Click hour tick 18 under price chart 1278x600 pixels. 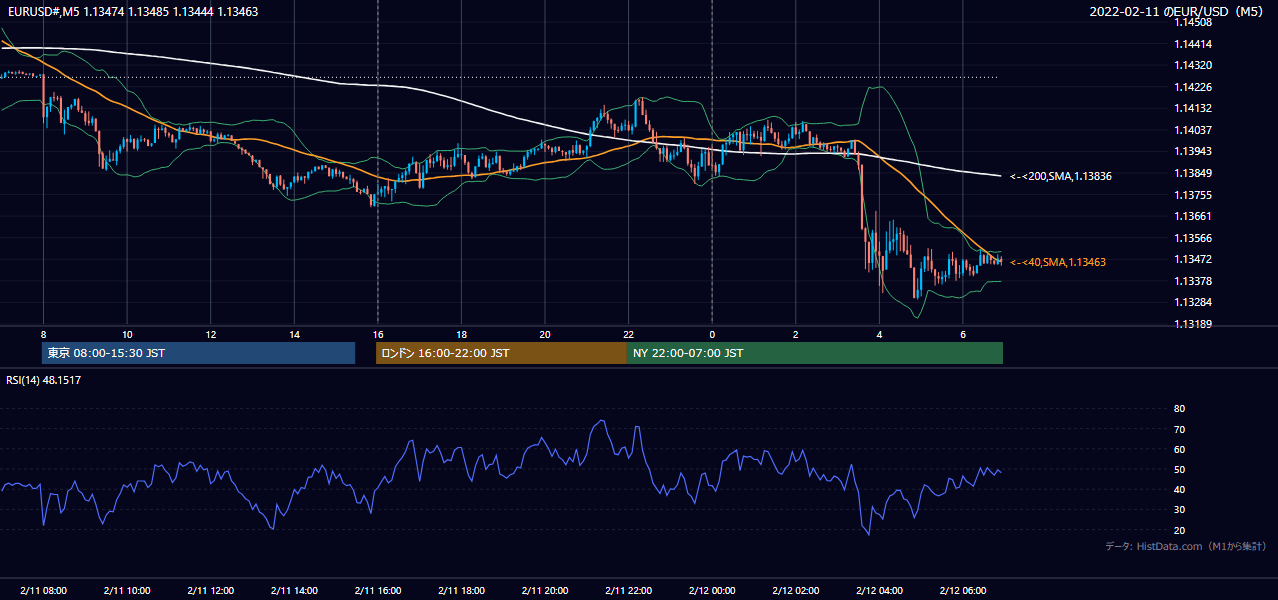click(461, 334)
